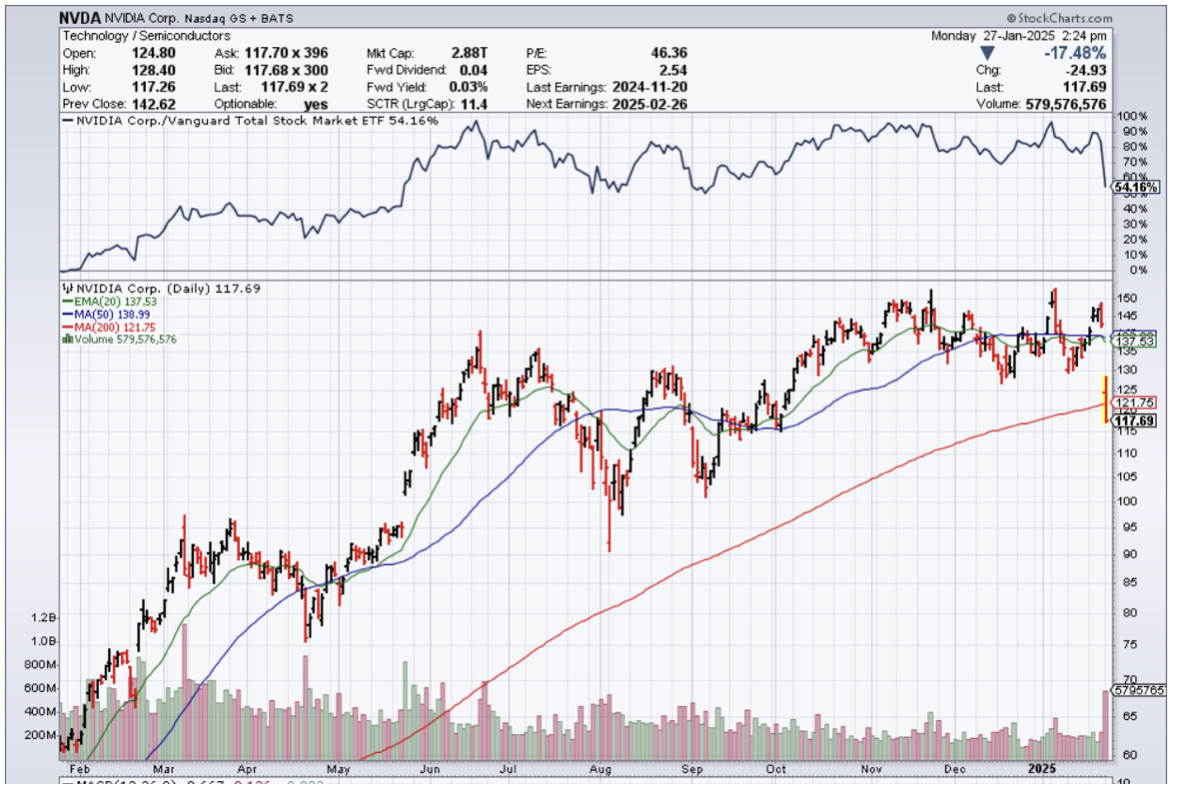This screenshot has width=1178, height=790.
Task: Click the 'EMA(20) 137.53' legend text
Action: pos(115,302)
